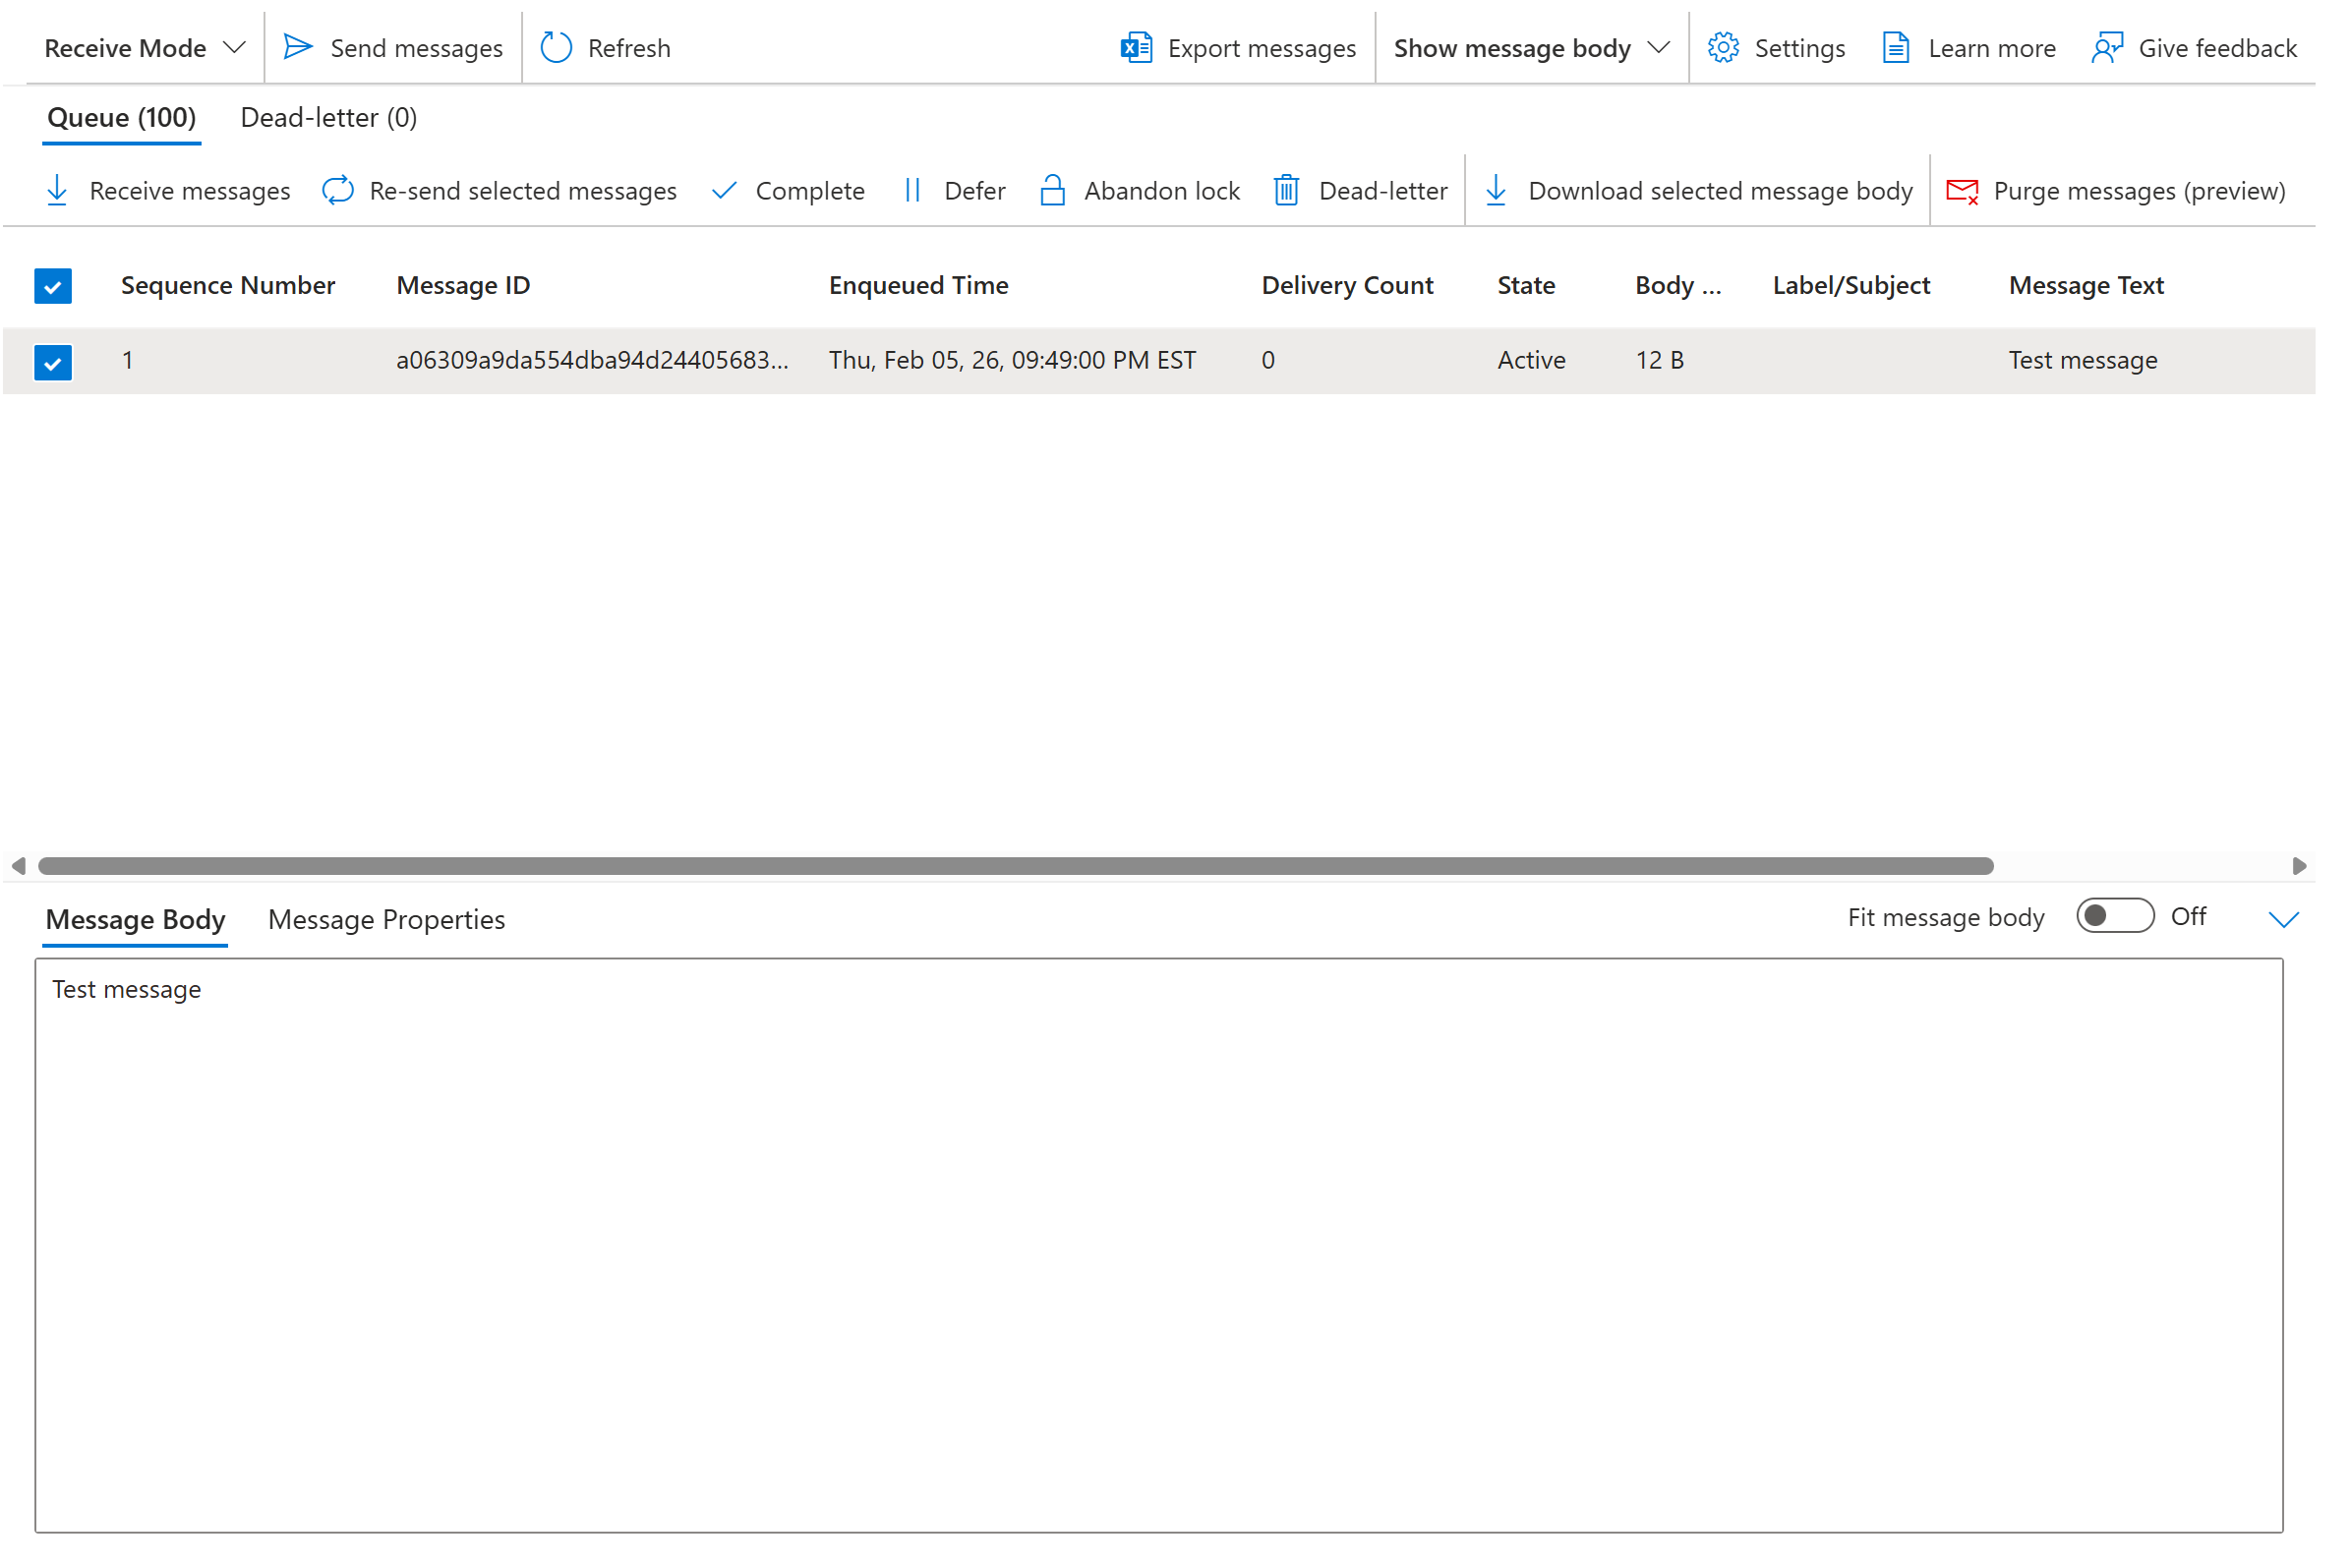
Task: Click the horizontal scrollbar right arrow
Action: [x=2300, y=866]
